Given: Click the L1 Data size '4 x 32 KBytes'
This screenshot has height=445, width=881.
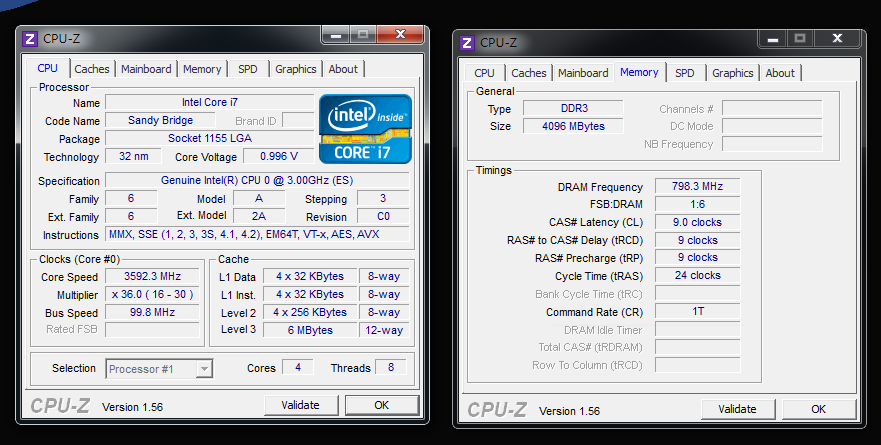Looking at the screenshot, I should pos(310,276).
